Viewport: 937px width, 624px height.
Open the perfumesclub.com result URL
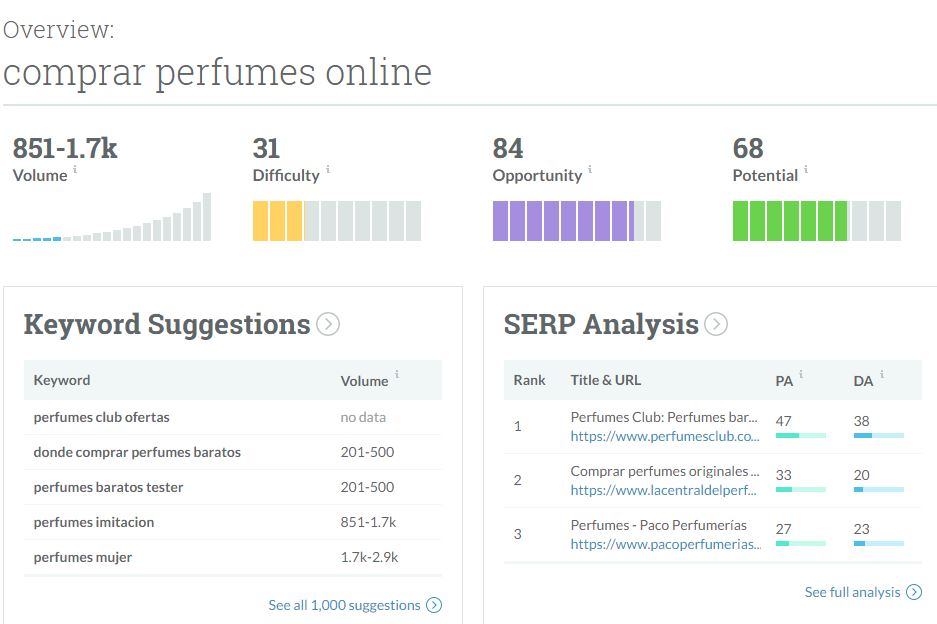click(665, 436)
